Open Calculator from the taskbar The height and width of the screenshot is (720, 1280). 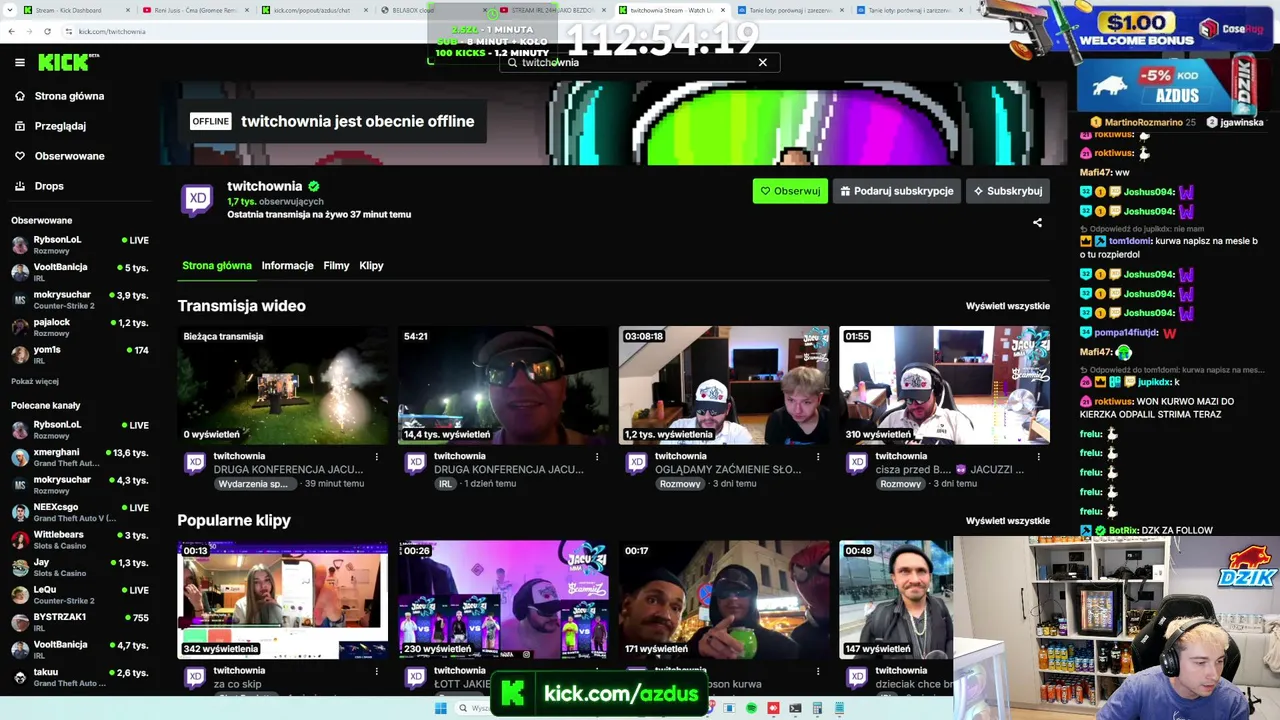(x=817, y=708)
